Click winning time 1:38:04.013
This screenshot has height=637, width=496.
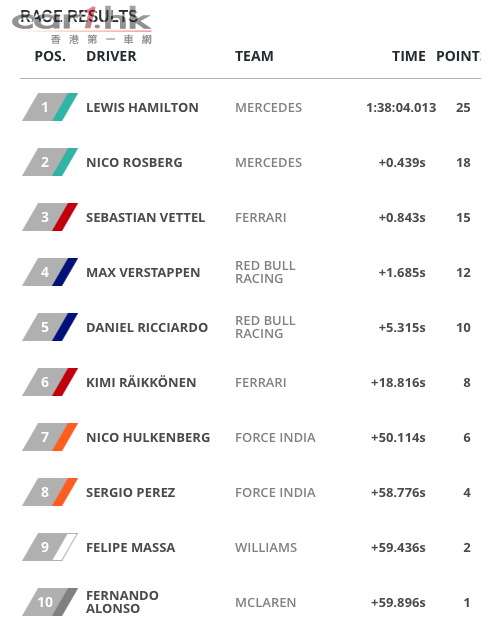coord(401,108)
